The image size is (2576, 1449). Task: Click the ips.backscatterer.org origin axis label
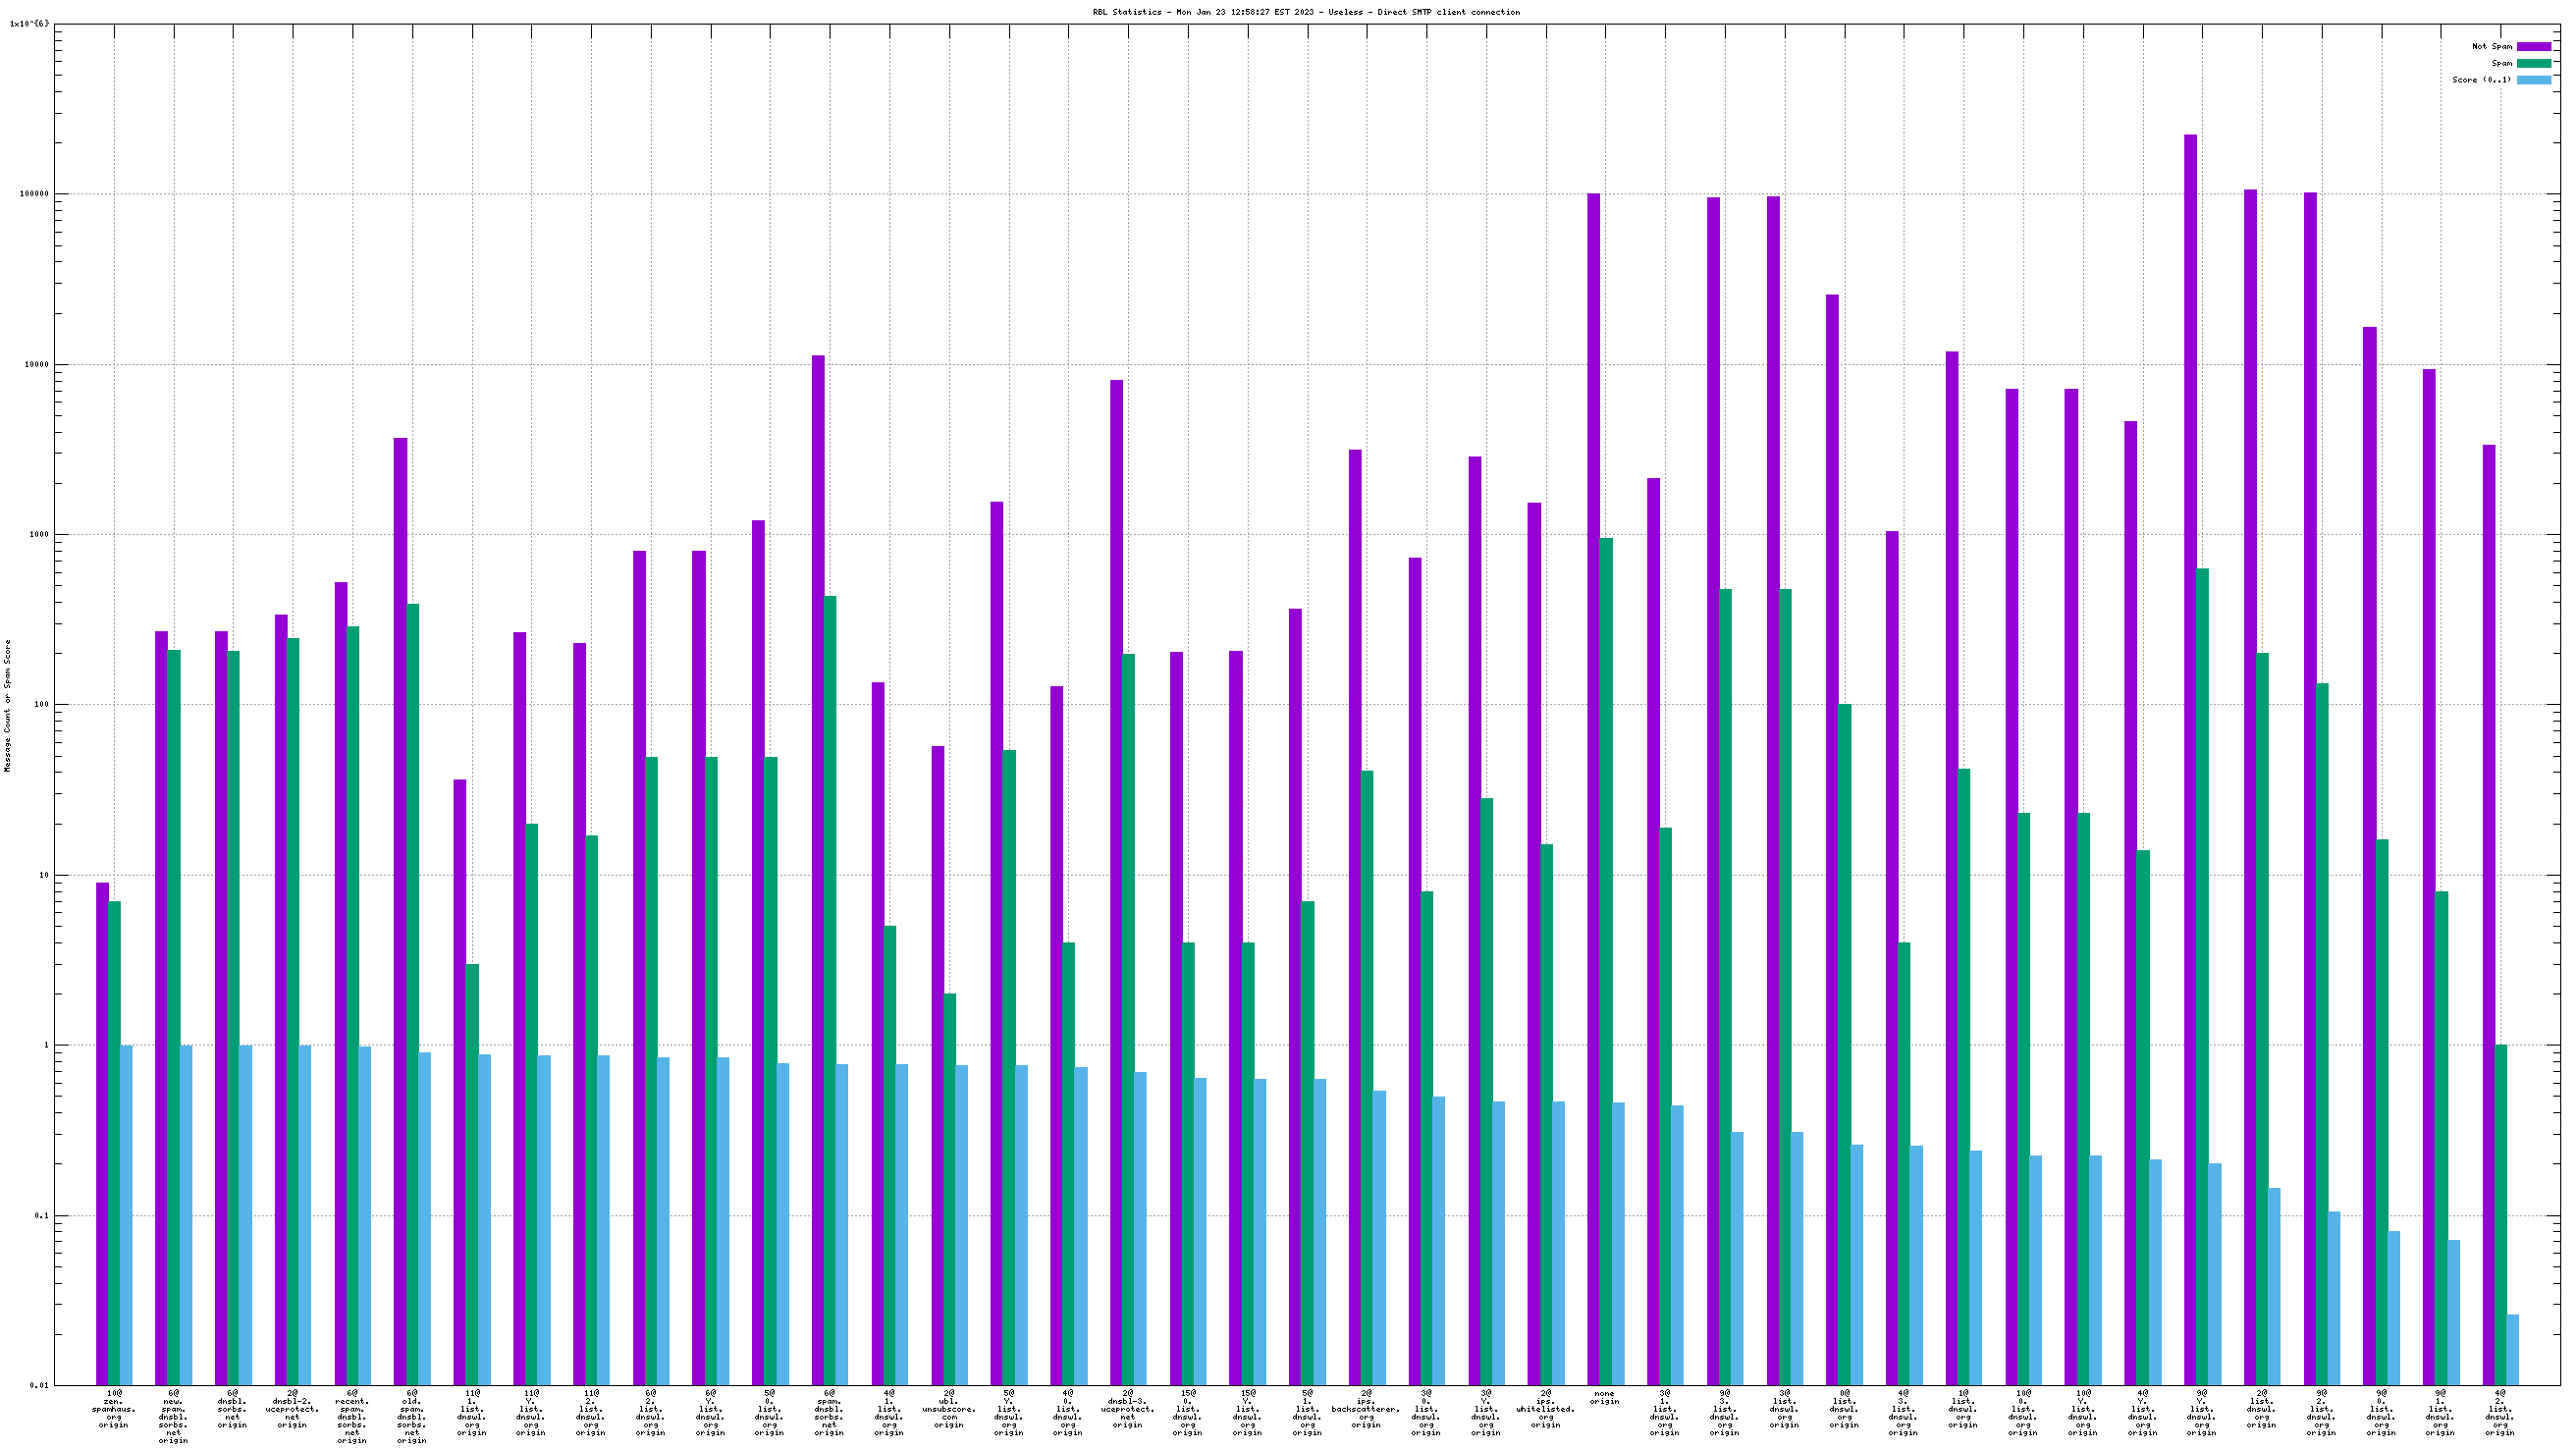1366,1408
